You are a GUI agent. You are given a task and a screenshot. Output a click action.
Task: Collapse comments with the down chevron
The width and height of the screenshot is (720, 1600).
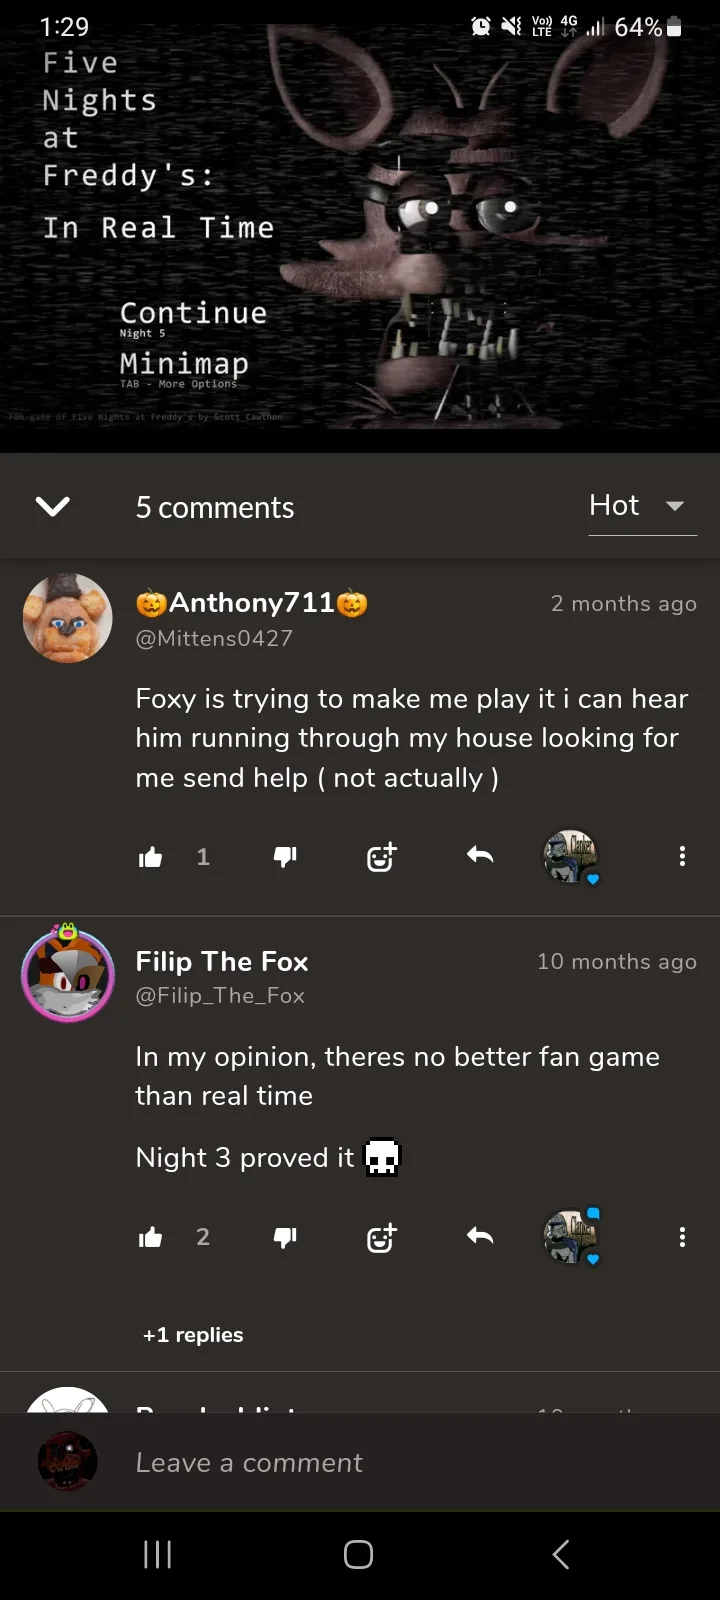[52, 507]
